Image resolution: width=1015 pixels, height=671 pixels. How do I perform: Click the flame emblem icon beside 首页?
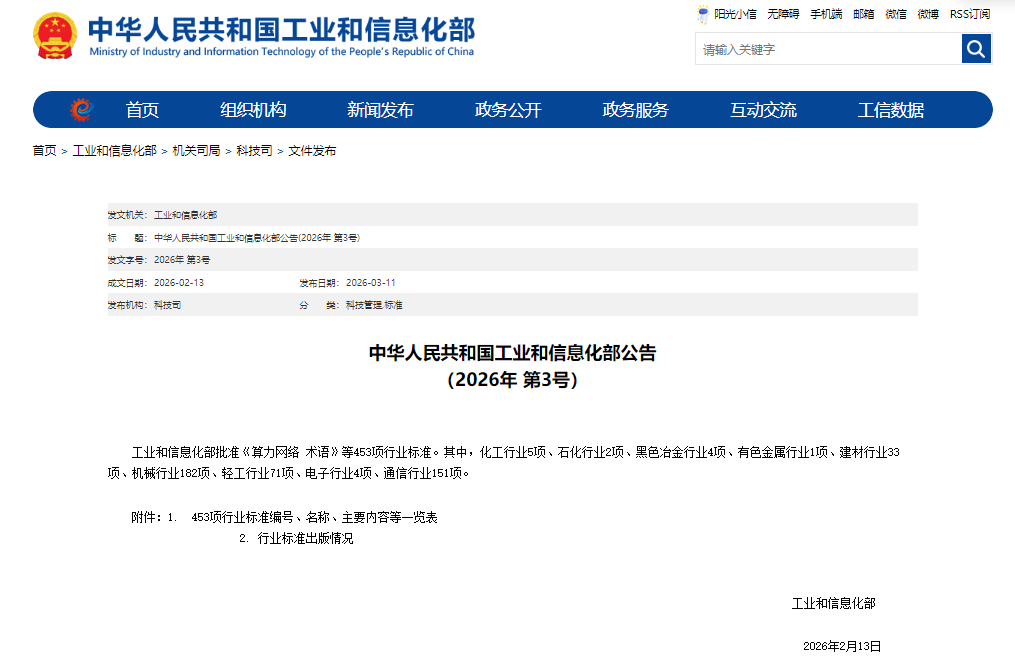click(x=80, y=109)
